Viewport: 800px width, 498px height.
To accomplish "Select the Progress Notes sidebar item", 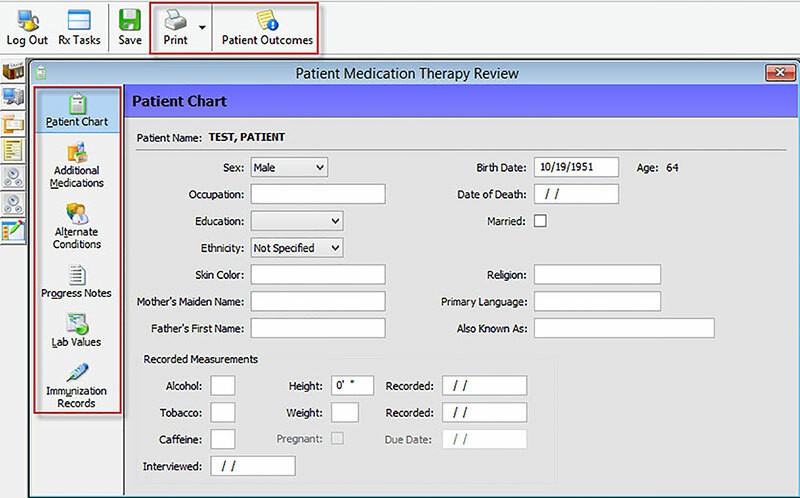I will click(76, 281).
